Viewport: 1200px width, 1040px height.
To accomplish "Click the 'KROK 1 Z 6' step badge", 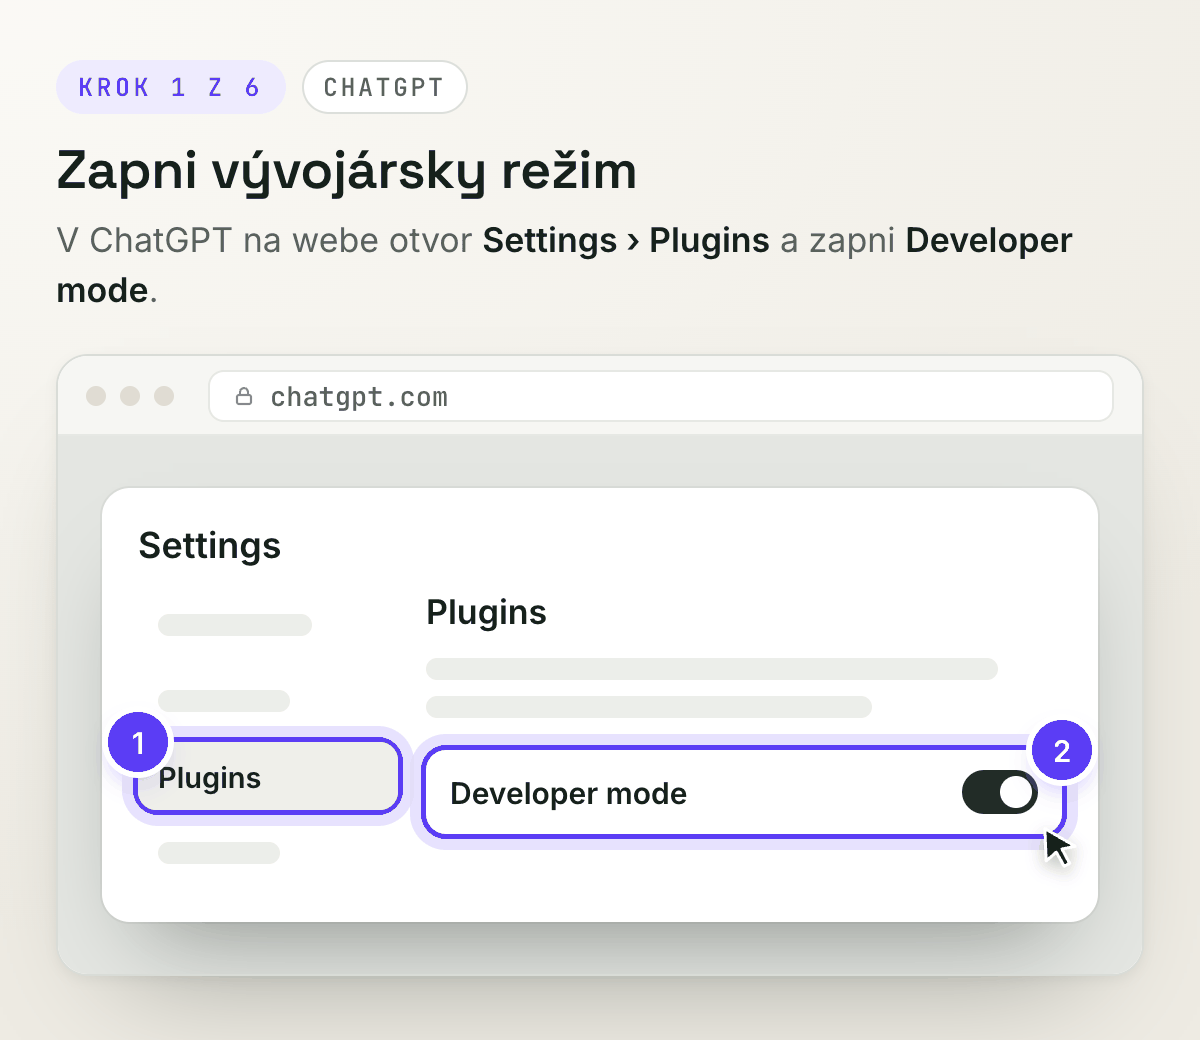I will [x=170, y=87].
